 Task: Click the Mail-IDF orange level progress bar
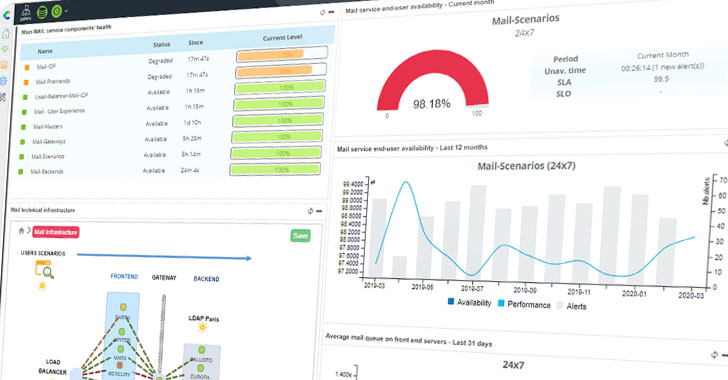[x=282, y=54]
